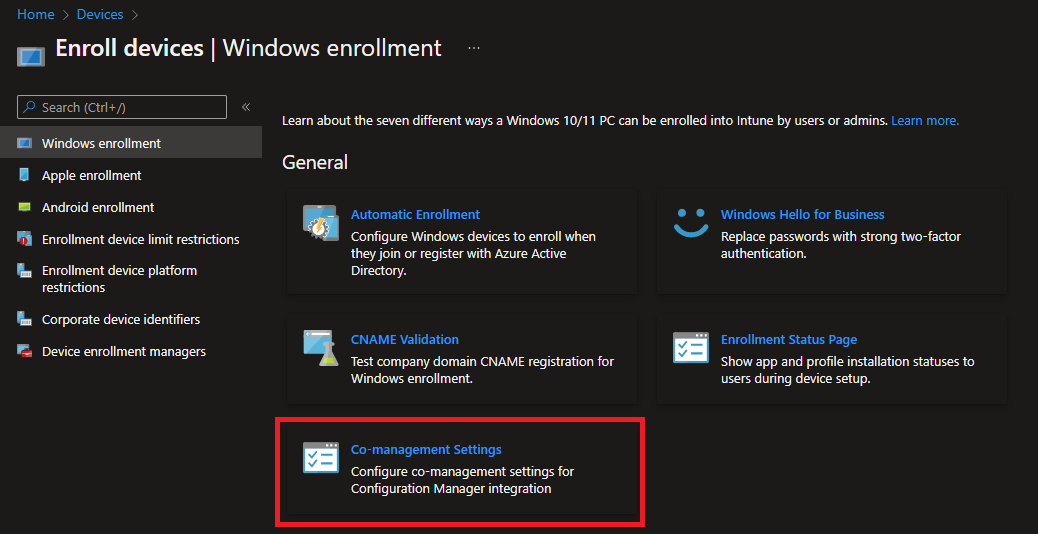The image size is (1038, 534).
Task: Click the Corporate device identifiers icon
Action: [24, 319]
